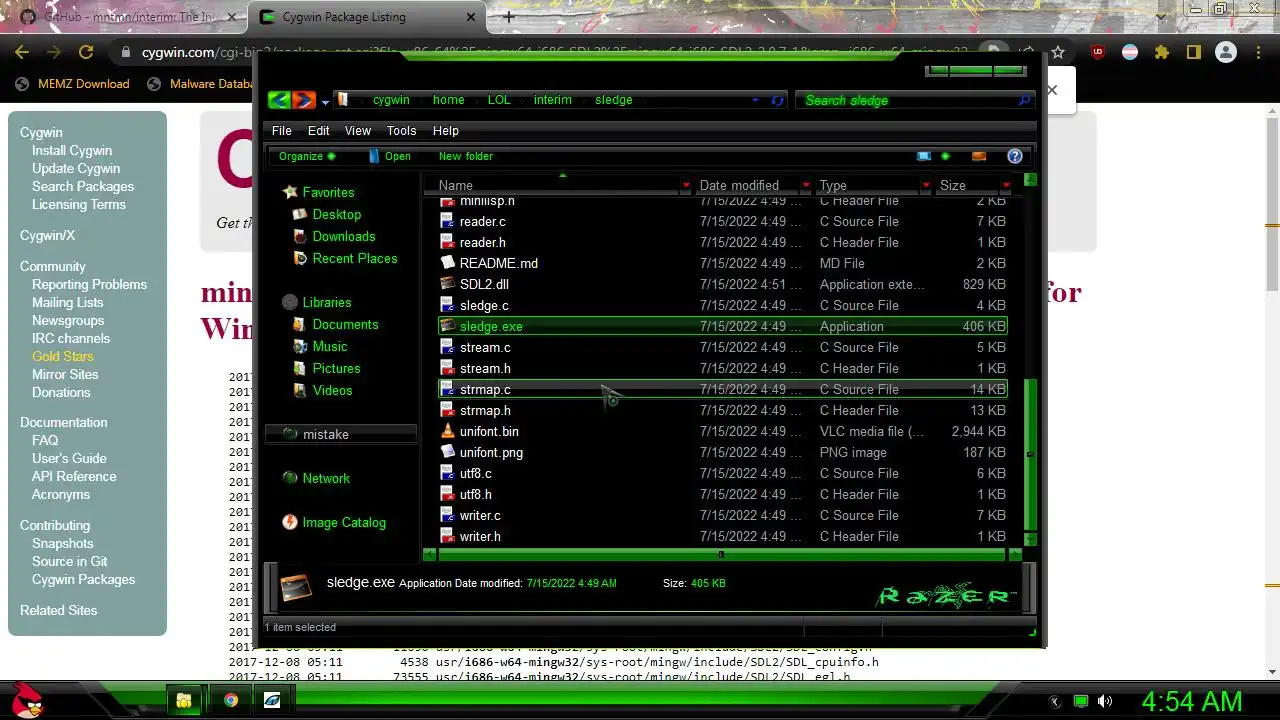Click the VLC cone icon for unifont.bin
The width and height of the screenshot is (1280, 720).
(x=448, y=431)
